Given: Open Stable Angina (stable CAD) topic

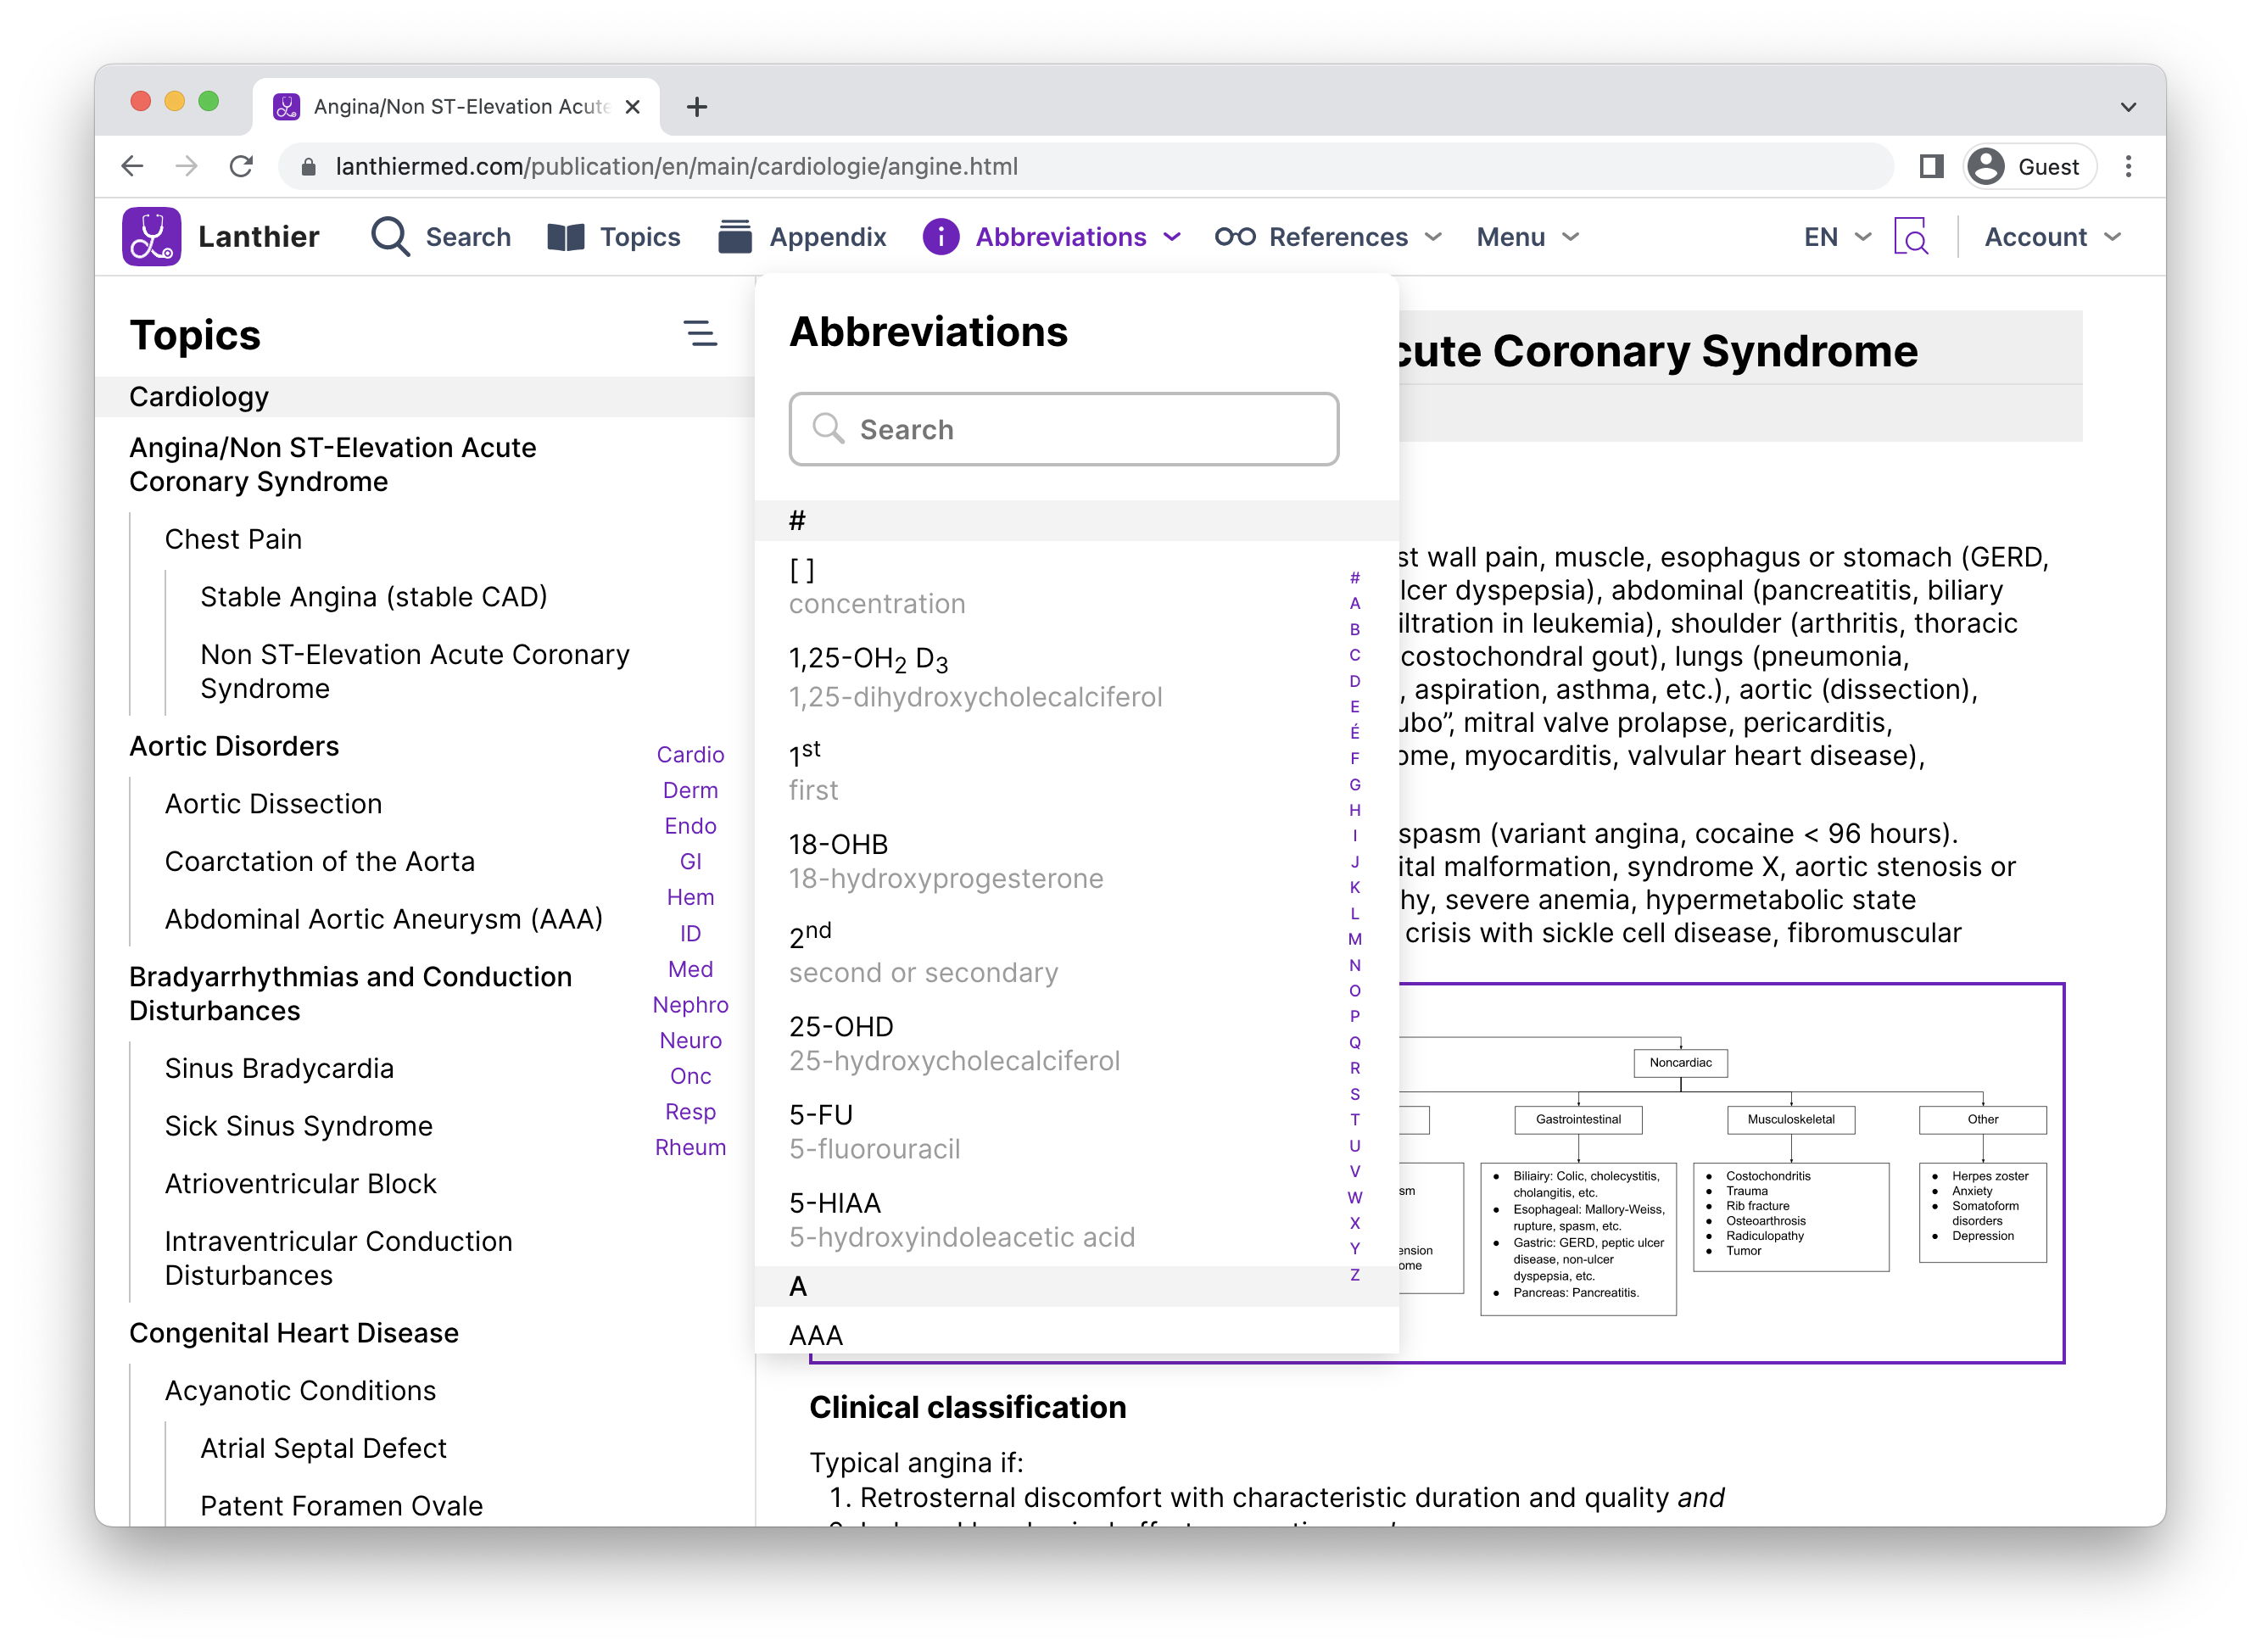Looking at the screenshot, I should coord(374,597).
